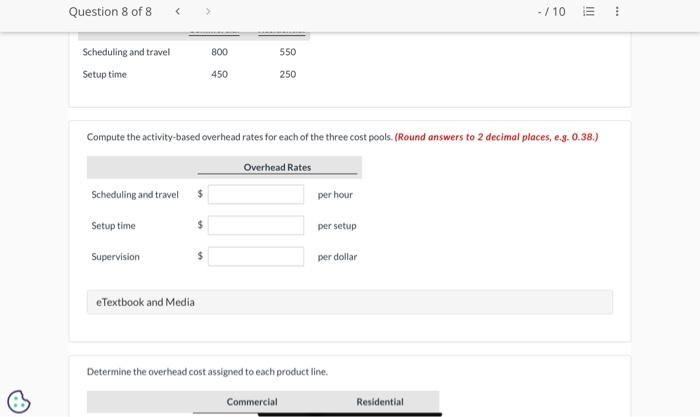The image size is (700, 417).
Task: Click the Supervision rate input field
Action: click(256, 256)
